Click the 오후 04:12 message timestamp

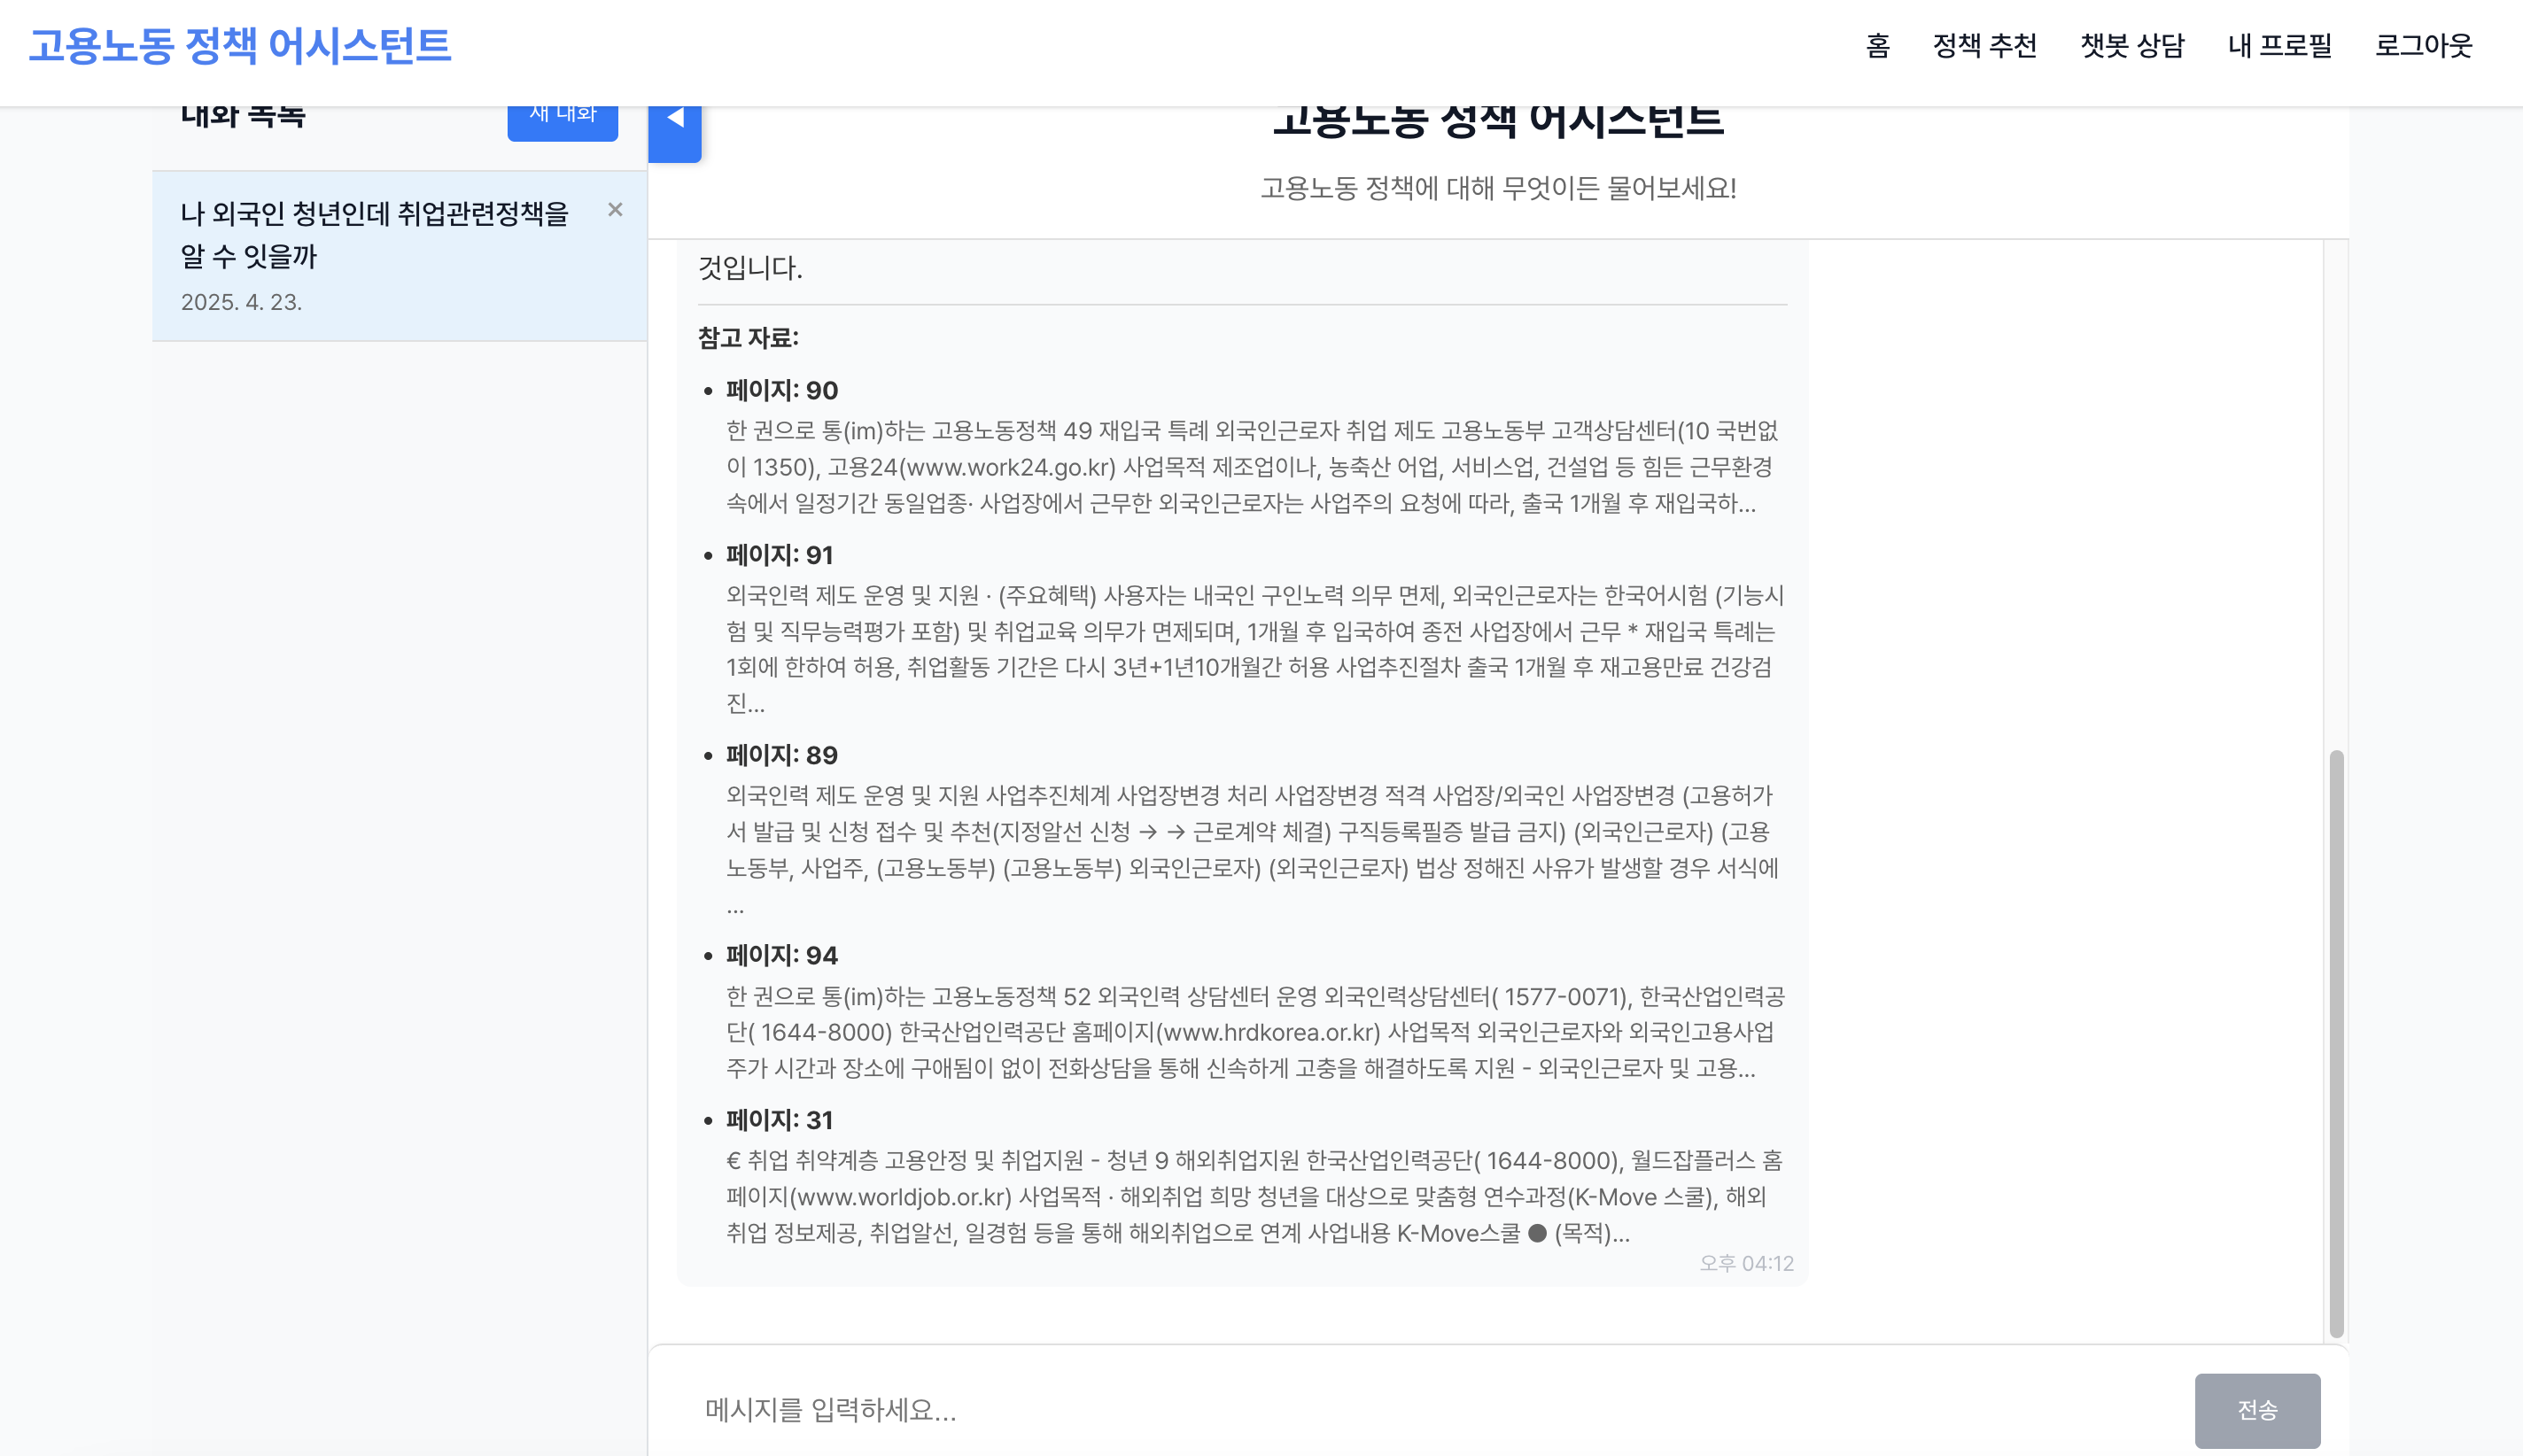click(x=1747, y=1263)
